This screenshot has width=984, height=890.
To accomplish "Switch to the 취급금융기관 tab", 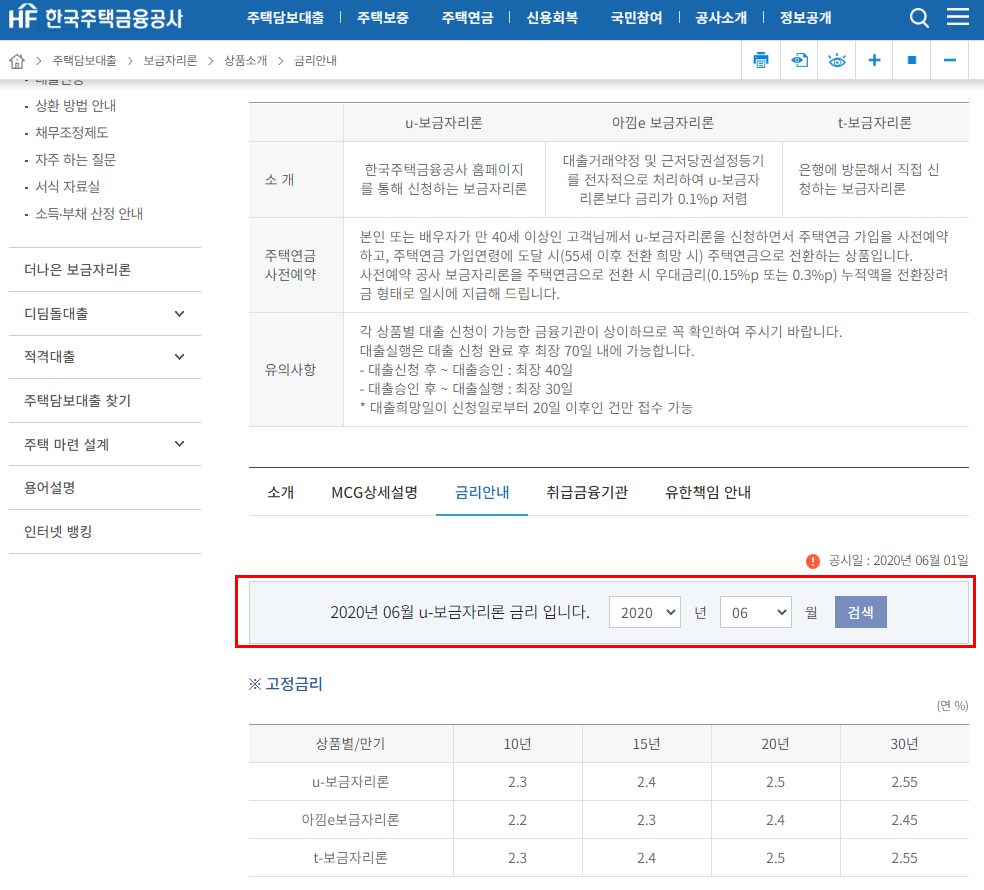I will (587, 493).
